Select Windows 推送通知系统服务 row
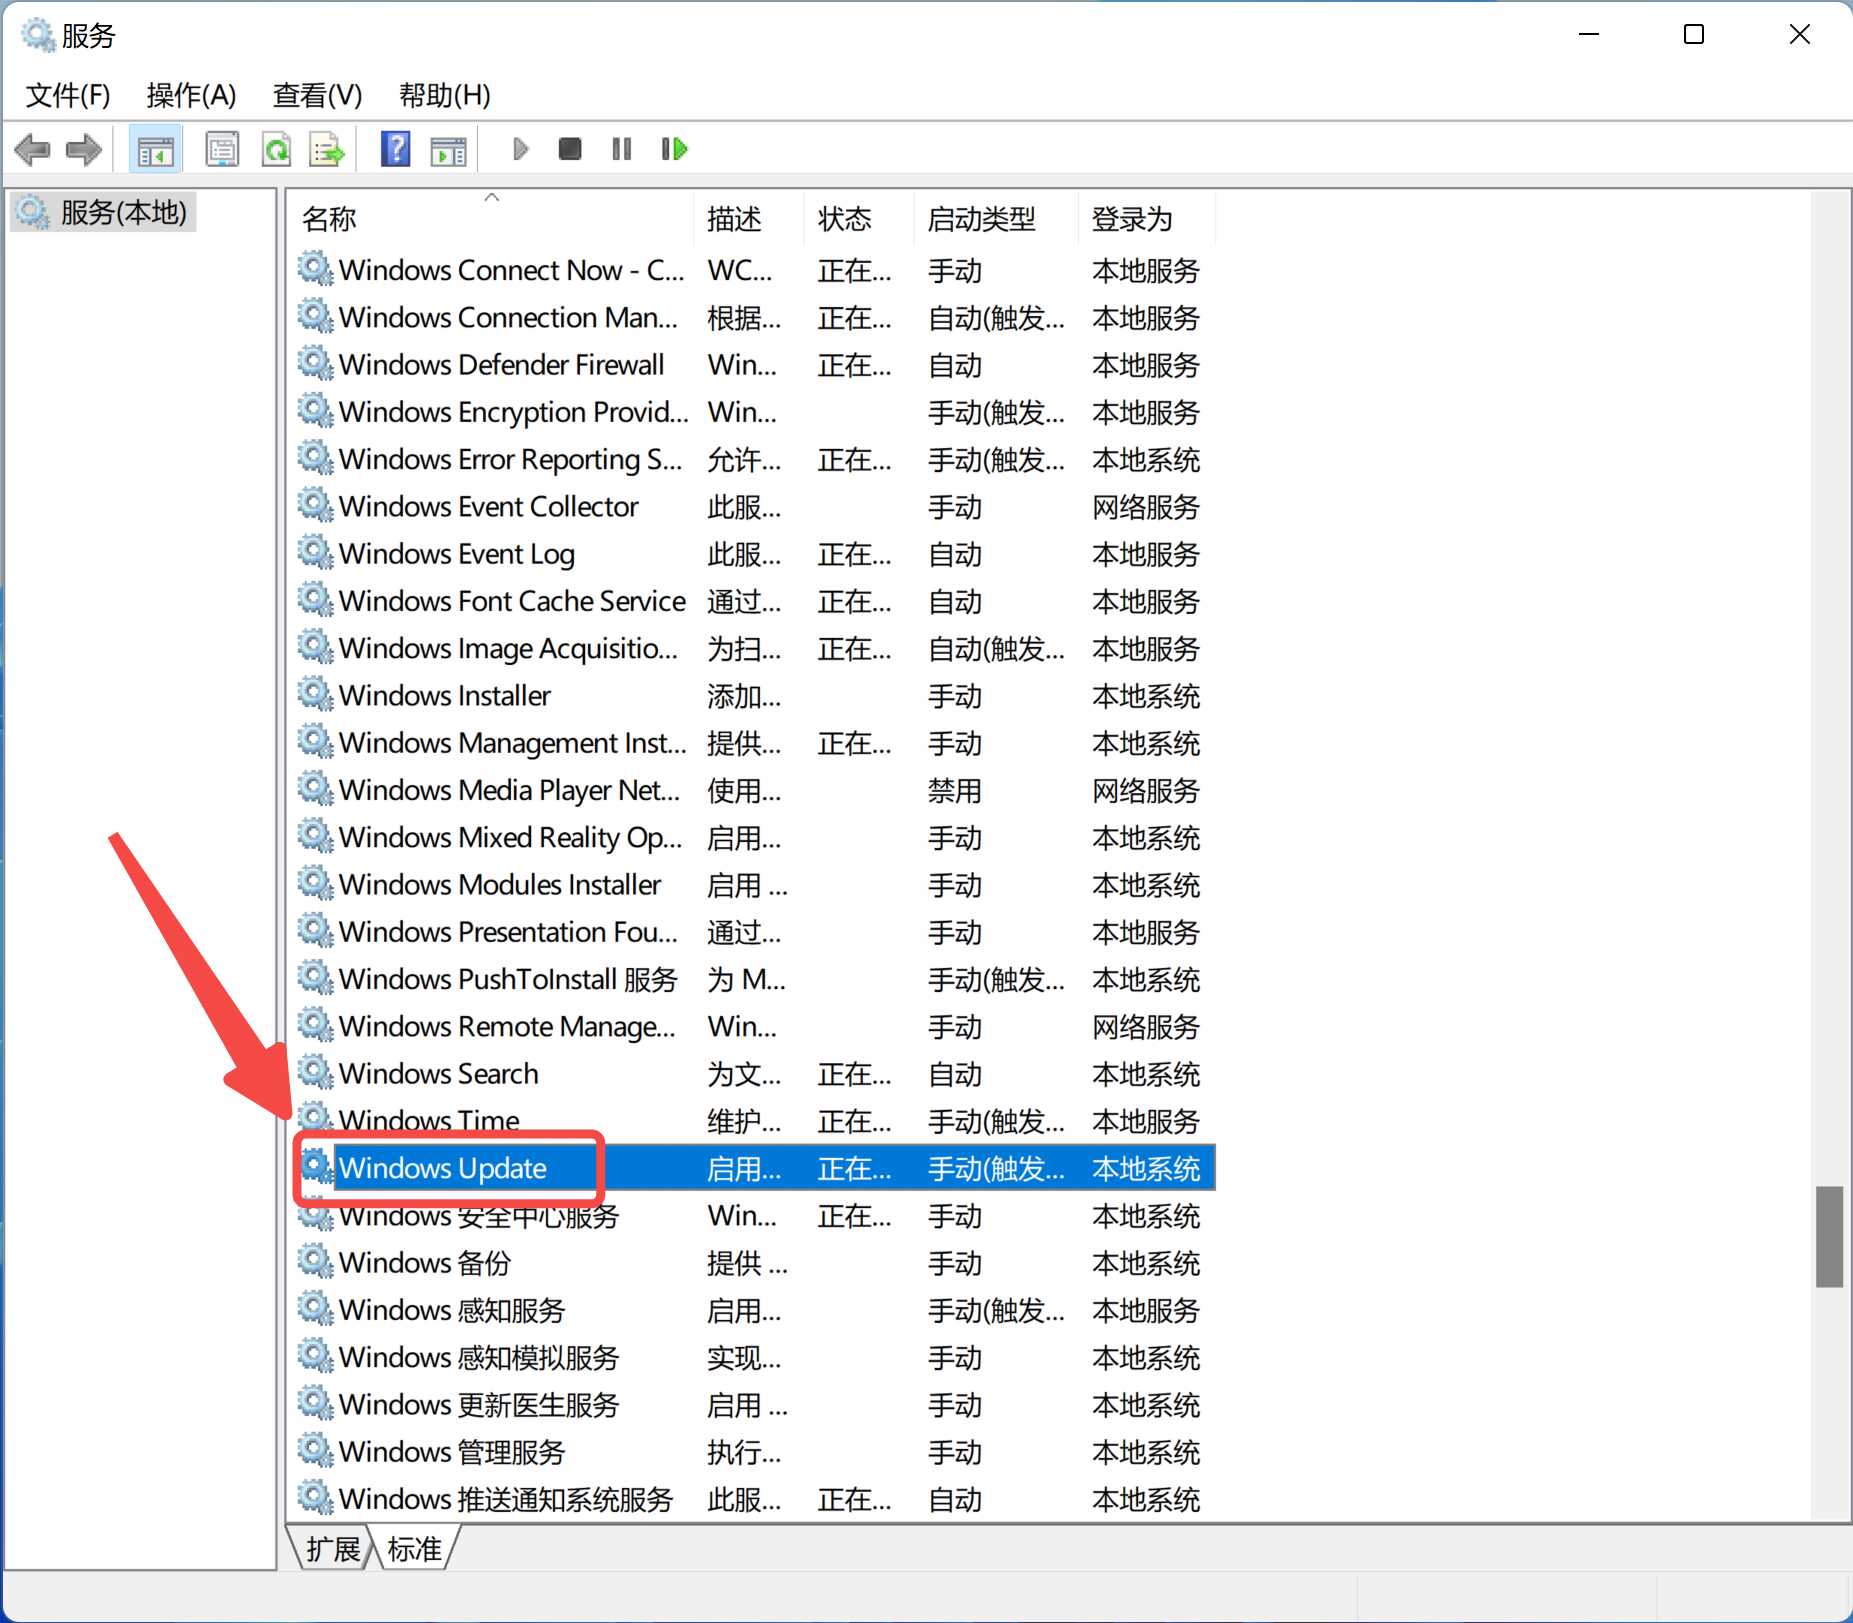The image size is (1853, 1623). pos(756,1499)
